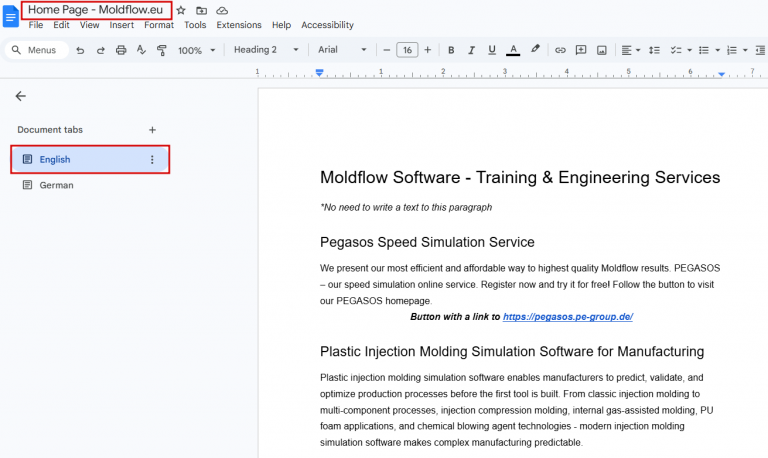The image size is (768, 458).
Task: Open the pegasos.pe-group.de hyperlink
Action: tap(567, 317)
